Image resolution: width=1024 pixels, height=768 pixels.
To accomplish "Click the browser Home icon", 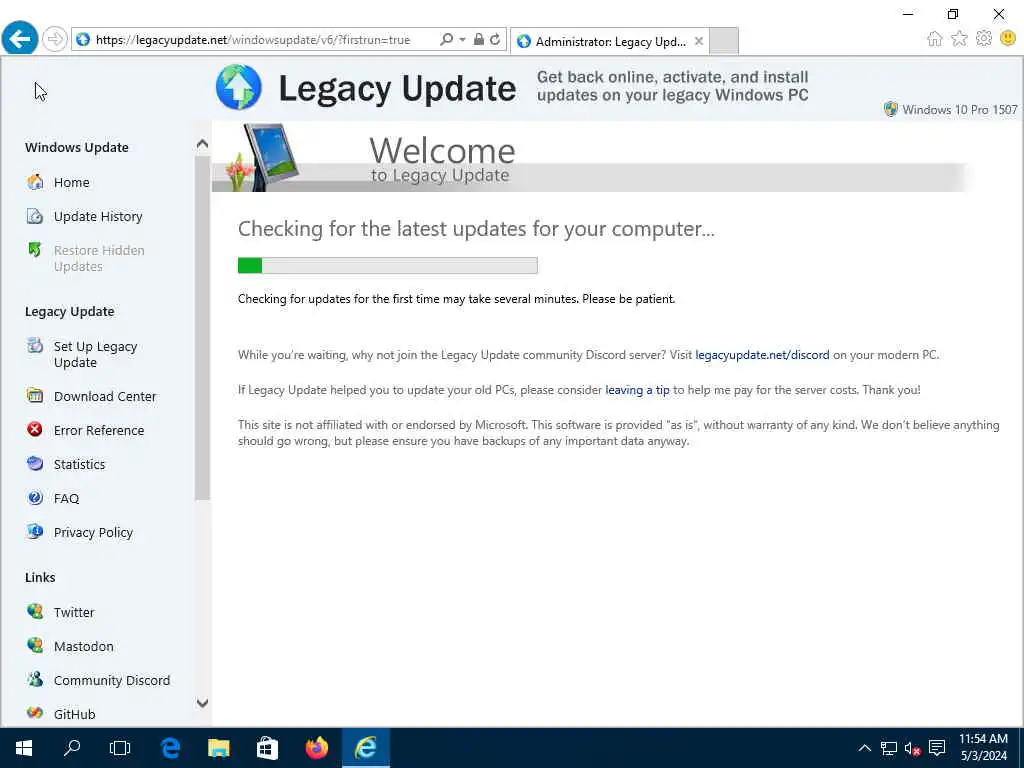I will click(935, 39).
